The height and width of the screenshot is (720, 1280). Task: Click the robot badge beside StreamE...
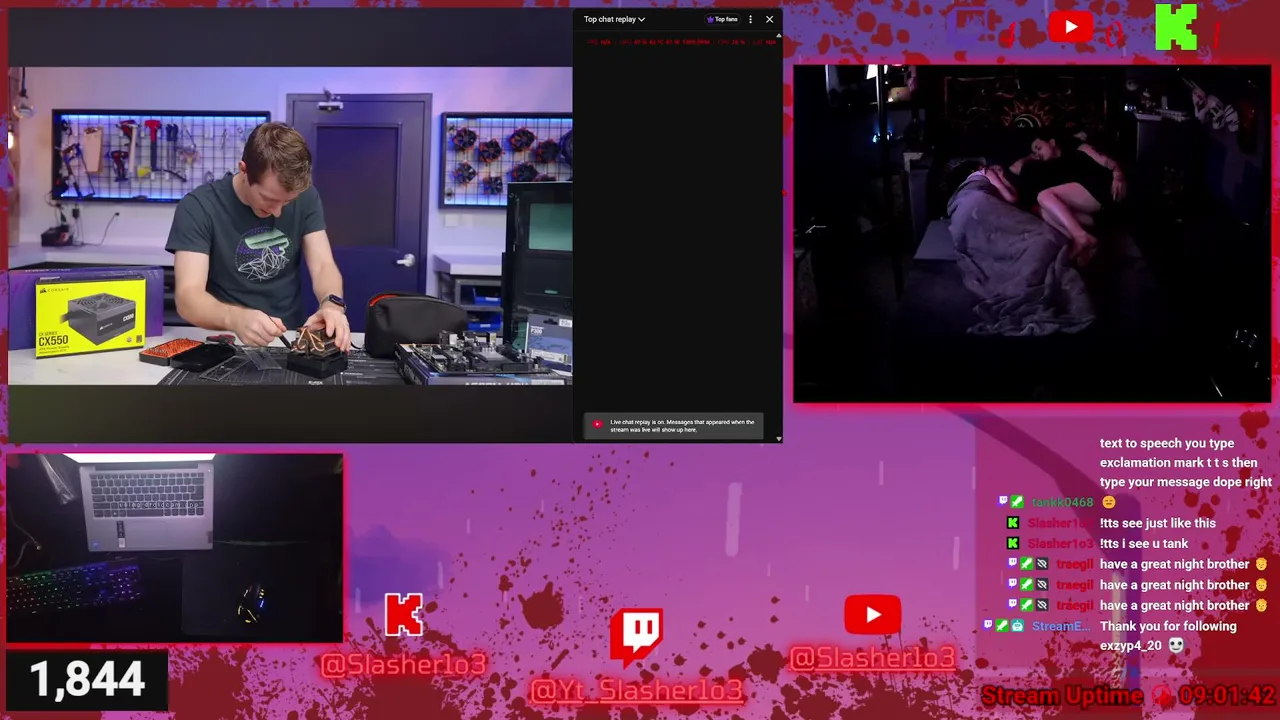pos(1018,626)
